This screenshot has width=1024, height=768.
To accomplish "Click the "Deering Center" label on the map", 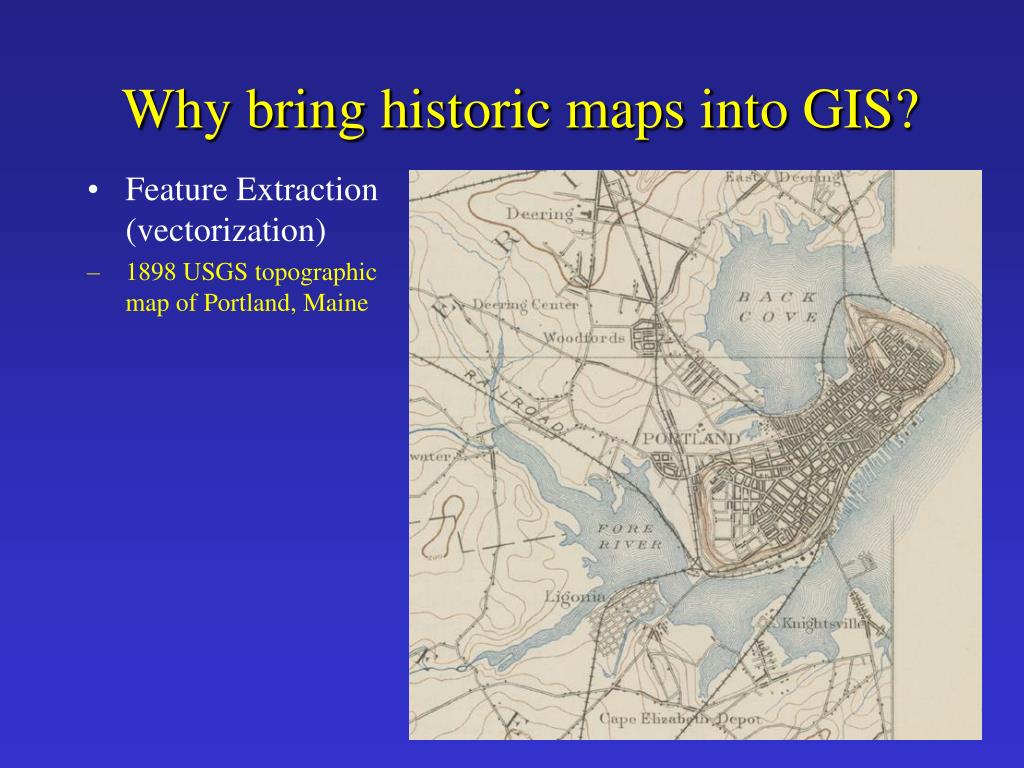I will click(525, 305).
